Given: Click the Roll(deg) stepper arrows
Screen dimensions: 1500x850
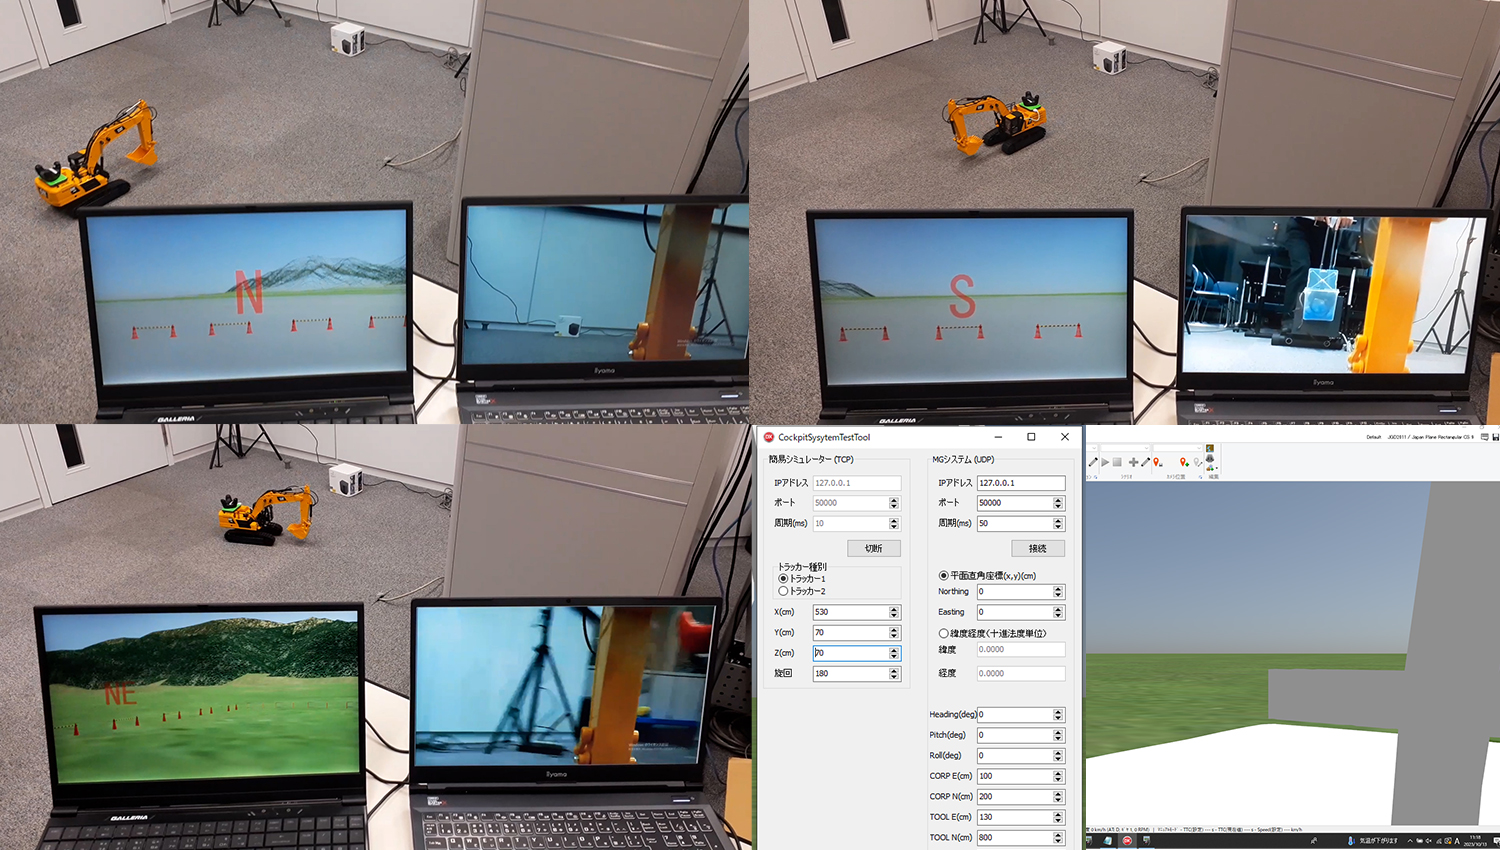Looking at the screenshot, I should click(1058, 756).
